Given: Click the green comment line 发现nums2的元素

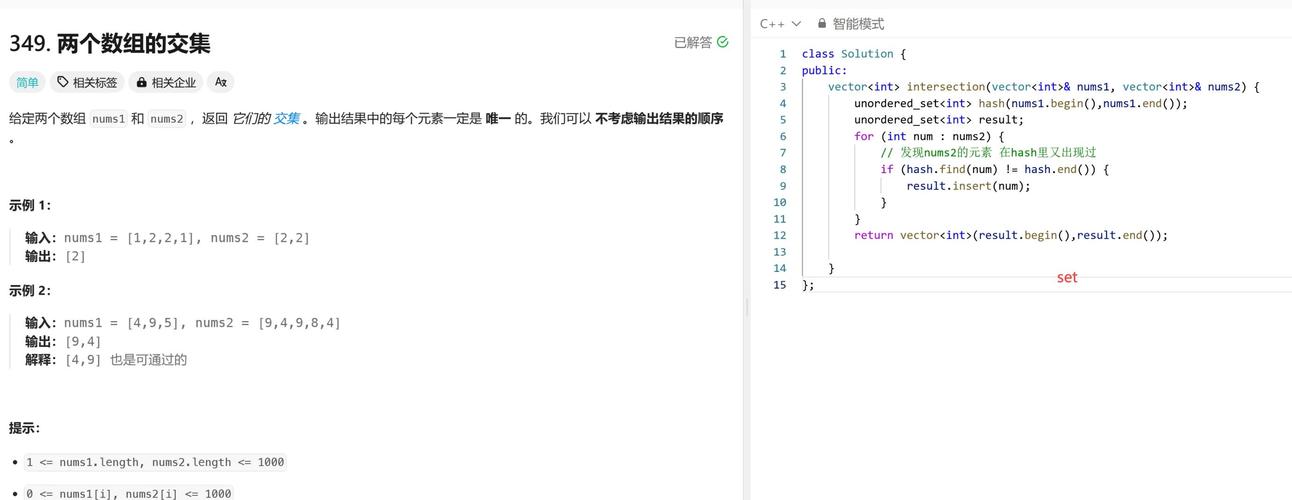Looking at the screenshot, I should click(988, 153).
